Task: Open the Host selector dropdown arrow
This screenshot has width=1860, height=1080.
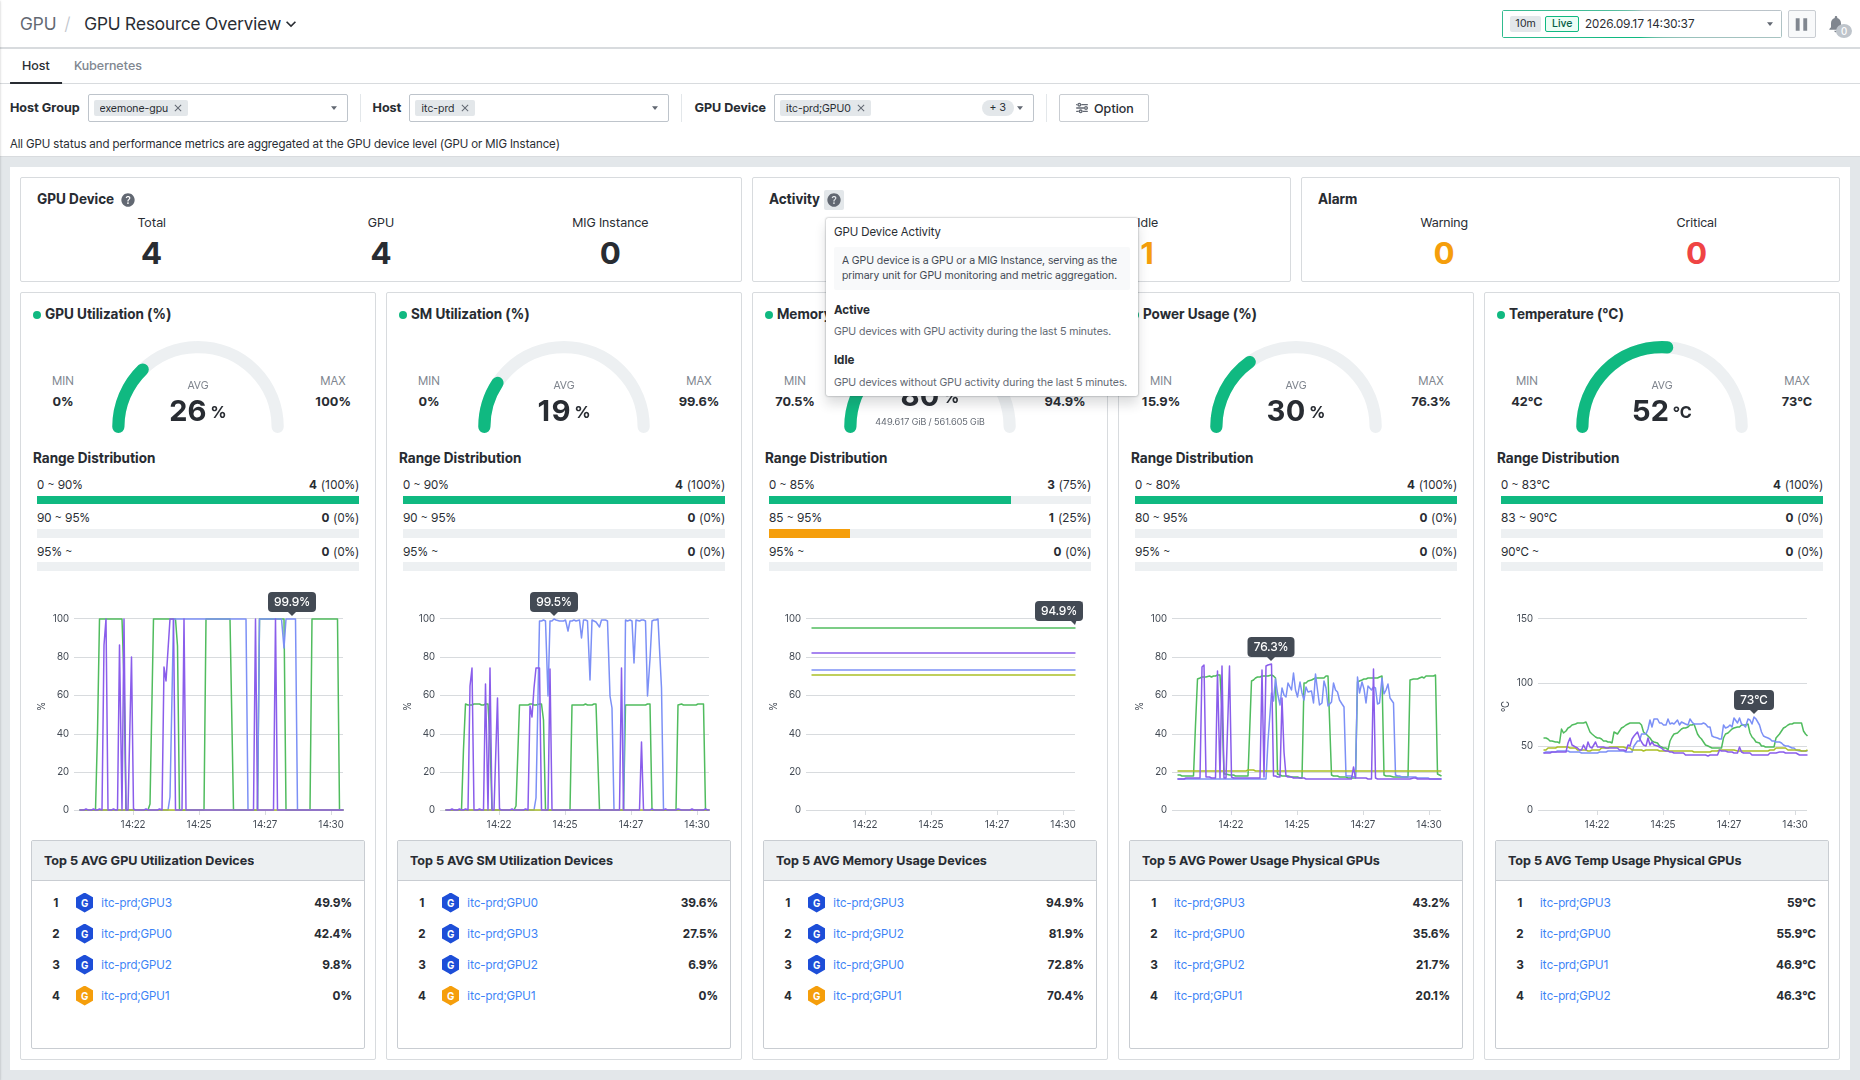Action: click(x=655, y=108)
